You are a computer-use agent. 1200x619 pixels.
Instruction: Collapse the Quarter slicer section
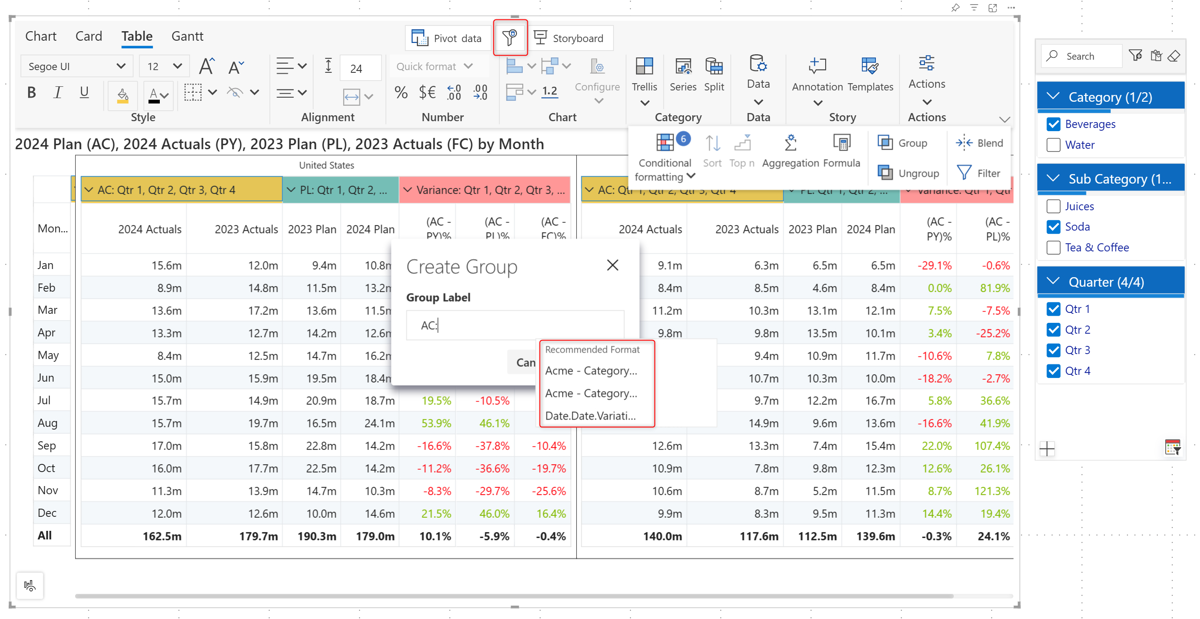(1053, 282)
